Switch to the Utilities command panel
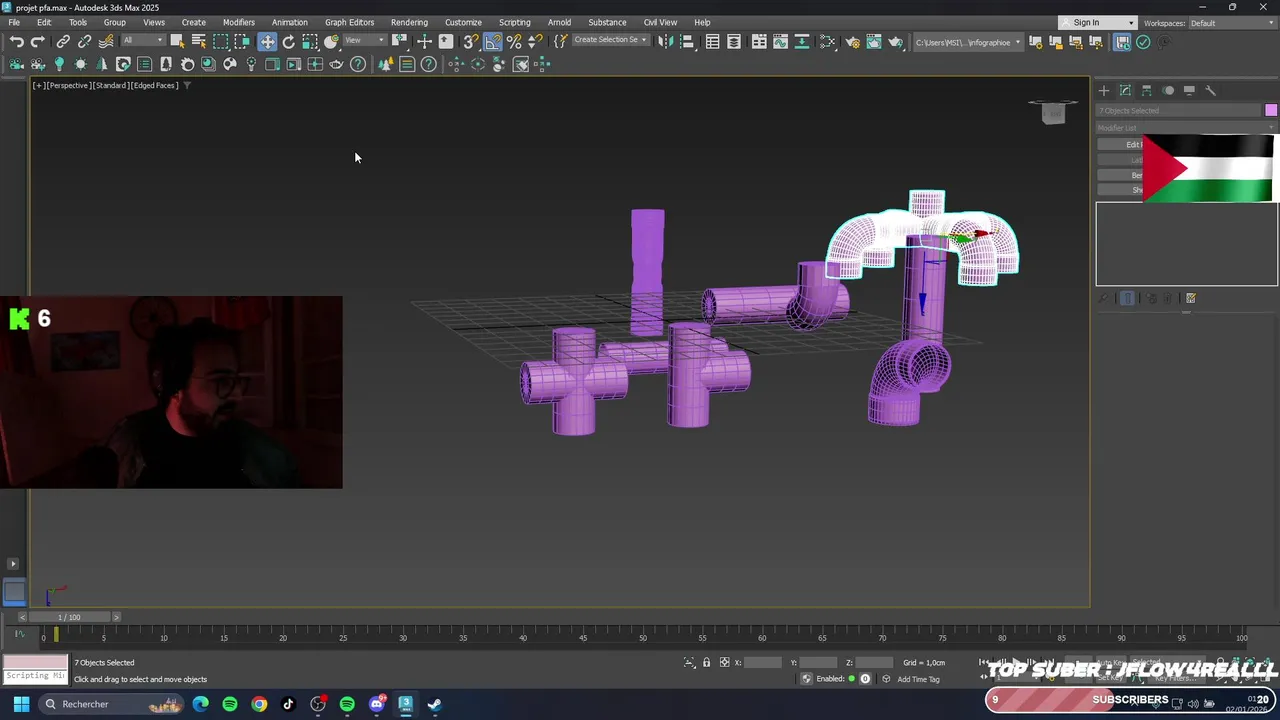The height and width of the screenshot is (720, 1280). point(1210,90)
